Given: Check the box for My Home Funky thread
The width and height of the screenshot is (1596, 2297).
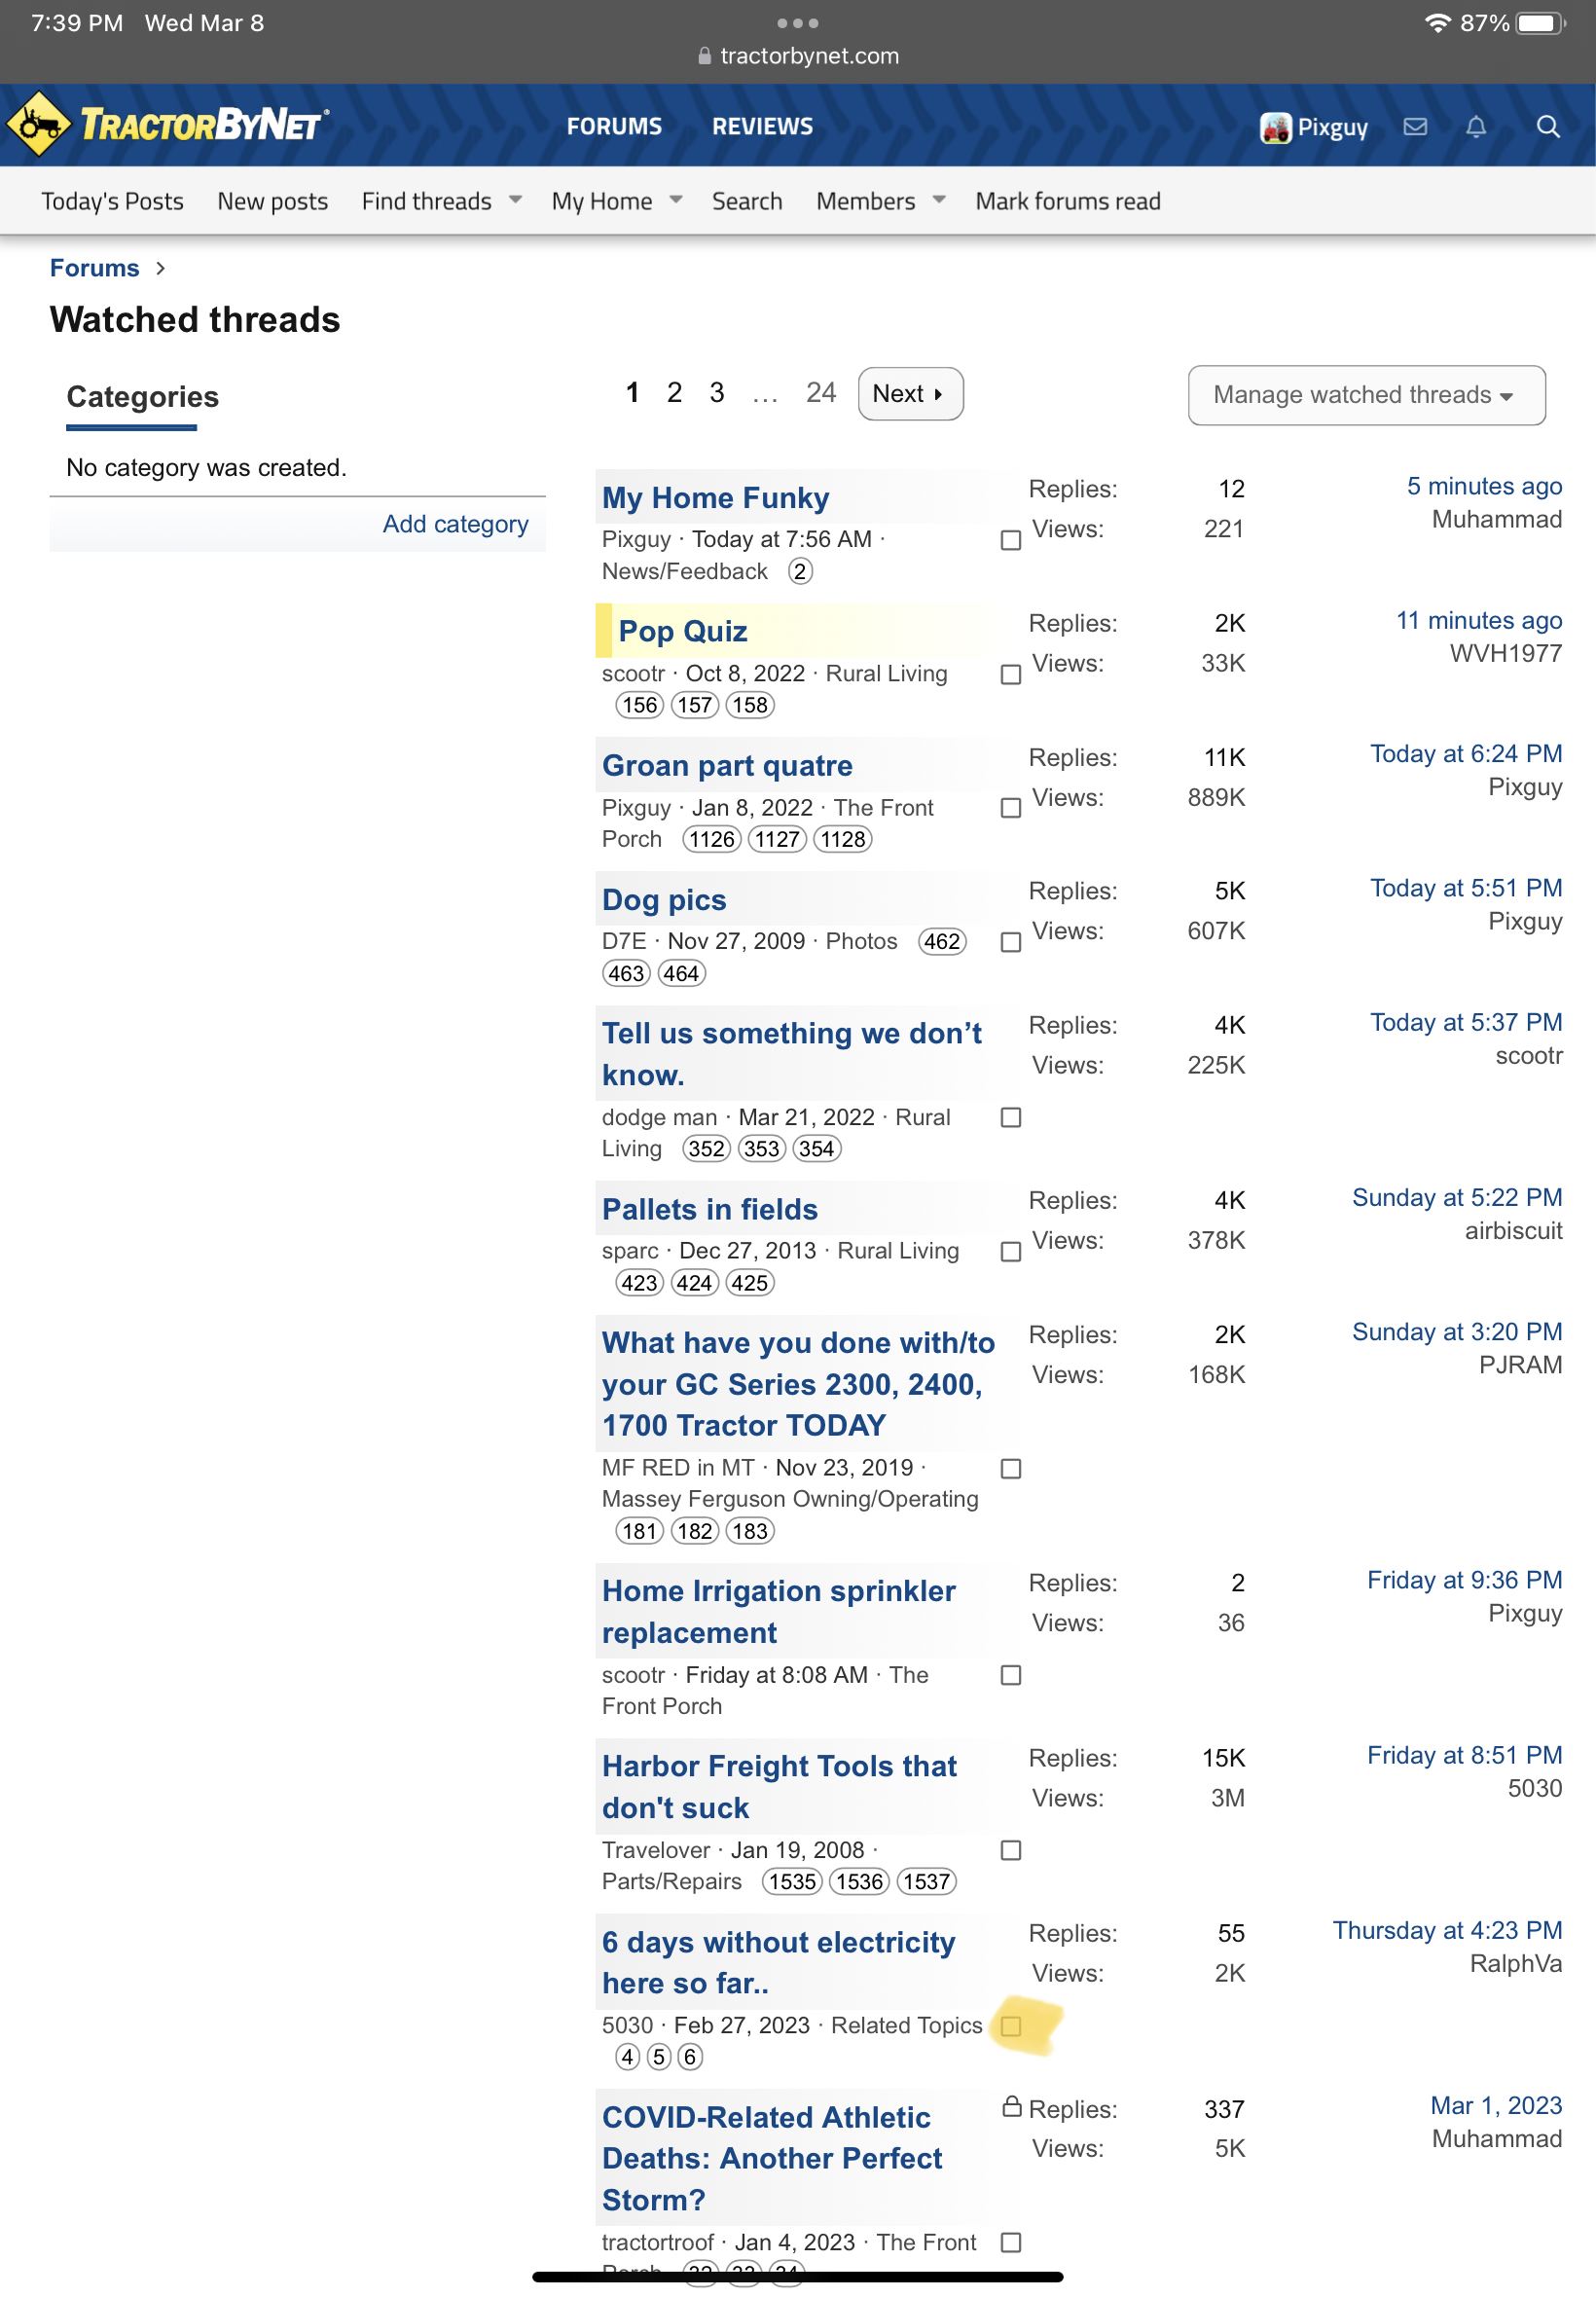Looking at the screenshot, I should (x=1010, y=540).
